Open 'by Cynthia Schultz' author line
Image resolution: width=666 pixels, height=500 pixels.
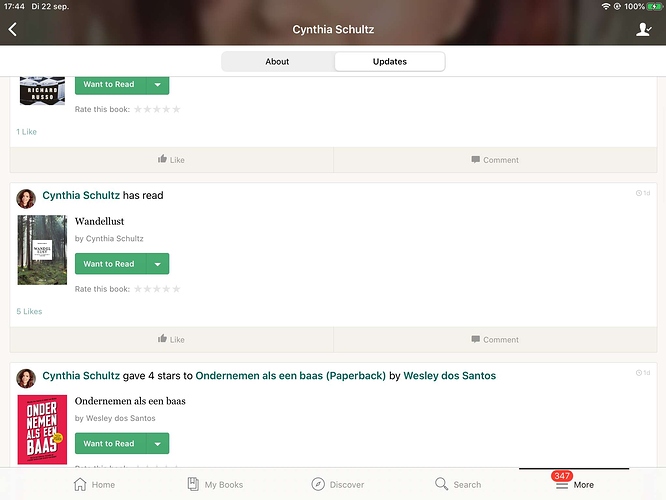(x=109, y=238)
